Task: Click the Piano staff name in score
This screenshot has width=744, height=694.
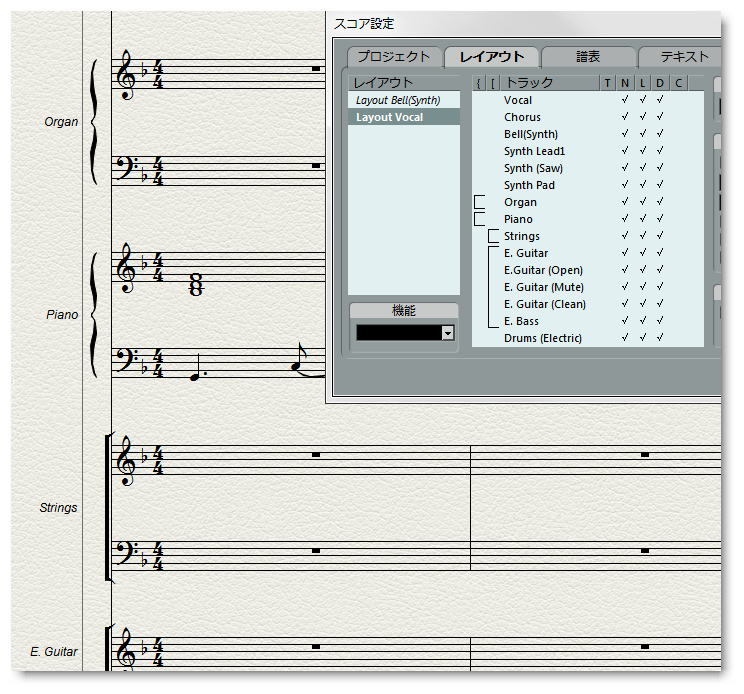Action: coord(62,315)
